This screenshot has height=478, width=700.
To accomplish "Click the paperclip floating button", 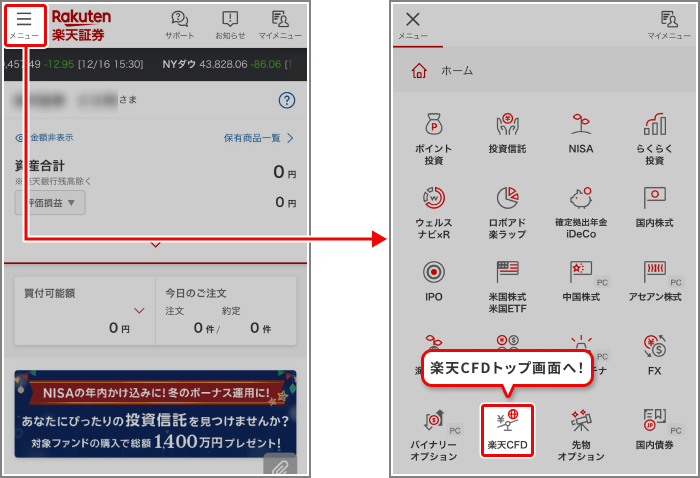I will pos(280,466).
